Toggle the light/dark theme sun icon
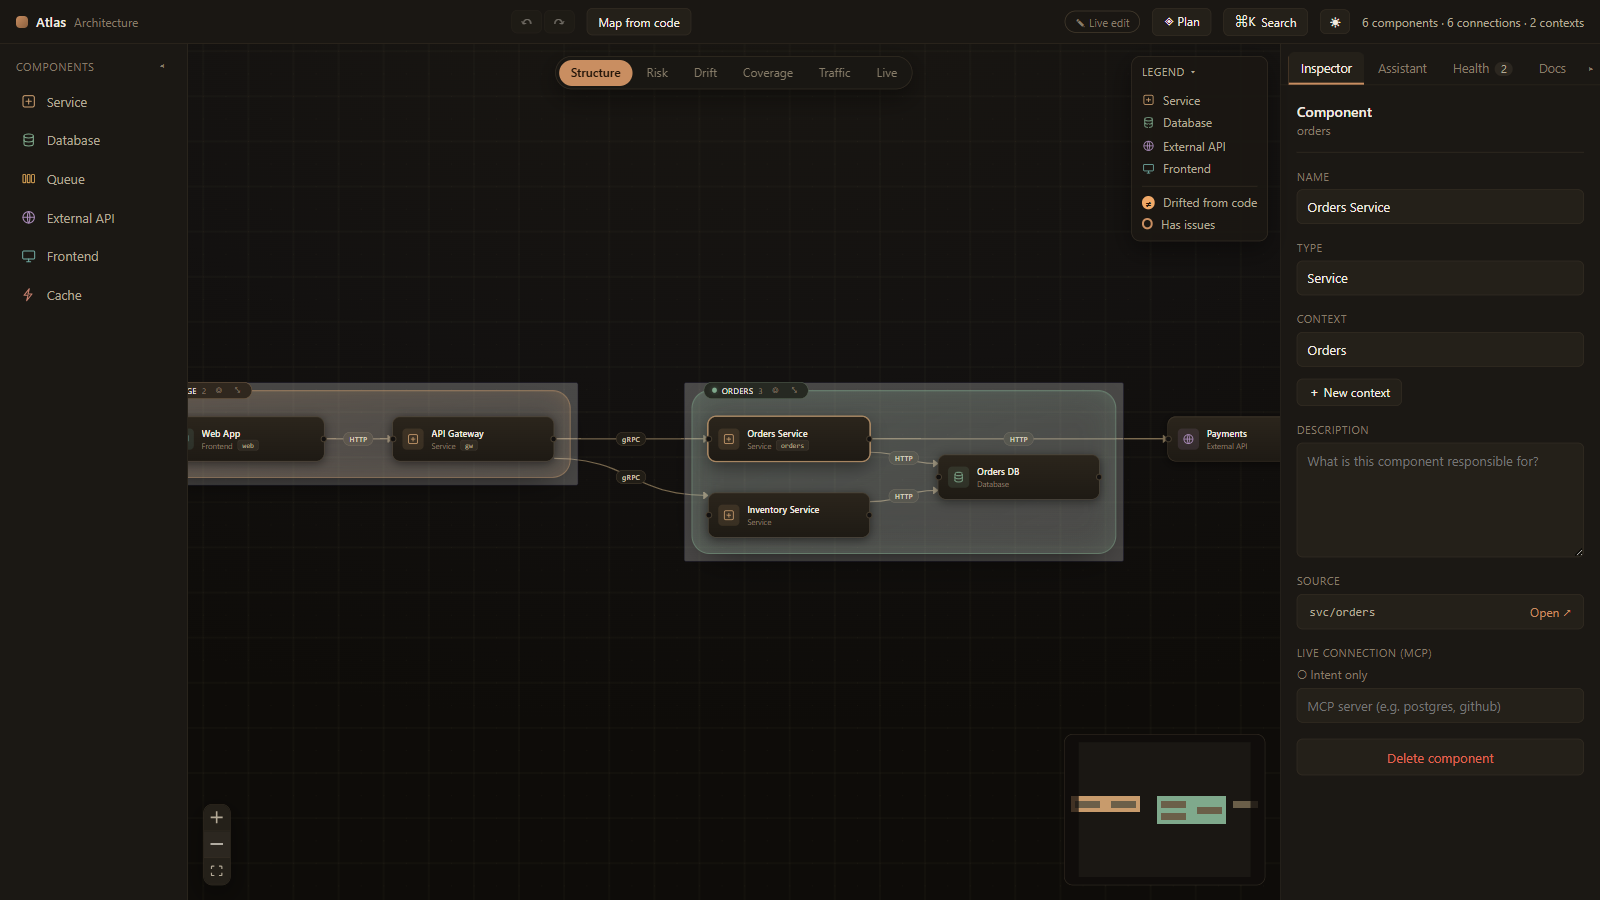 [x=1335, y=22]
